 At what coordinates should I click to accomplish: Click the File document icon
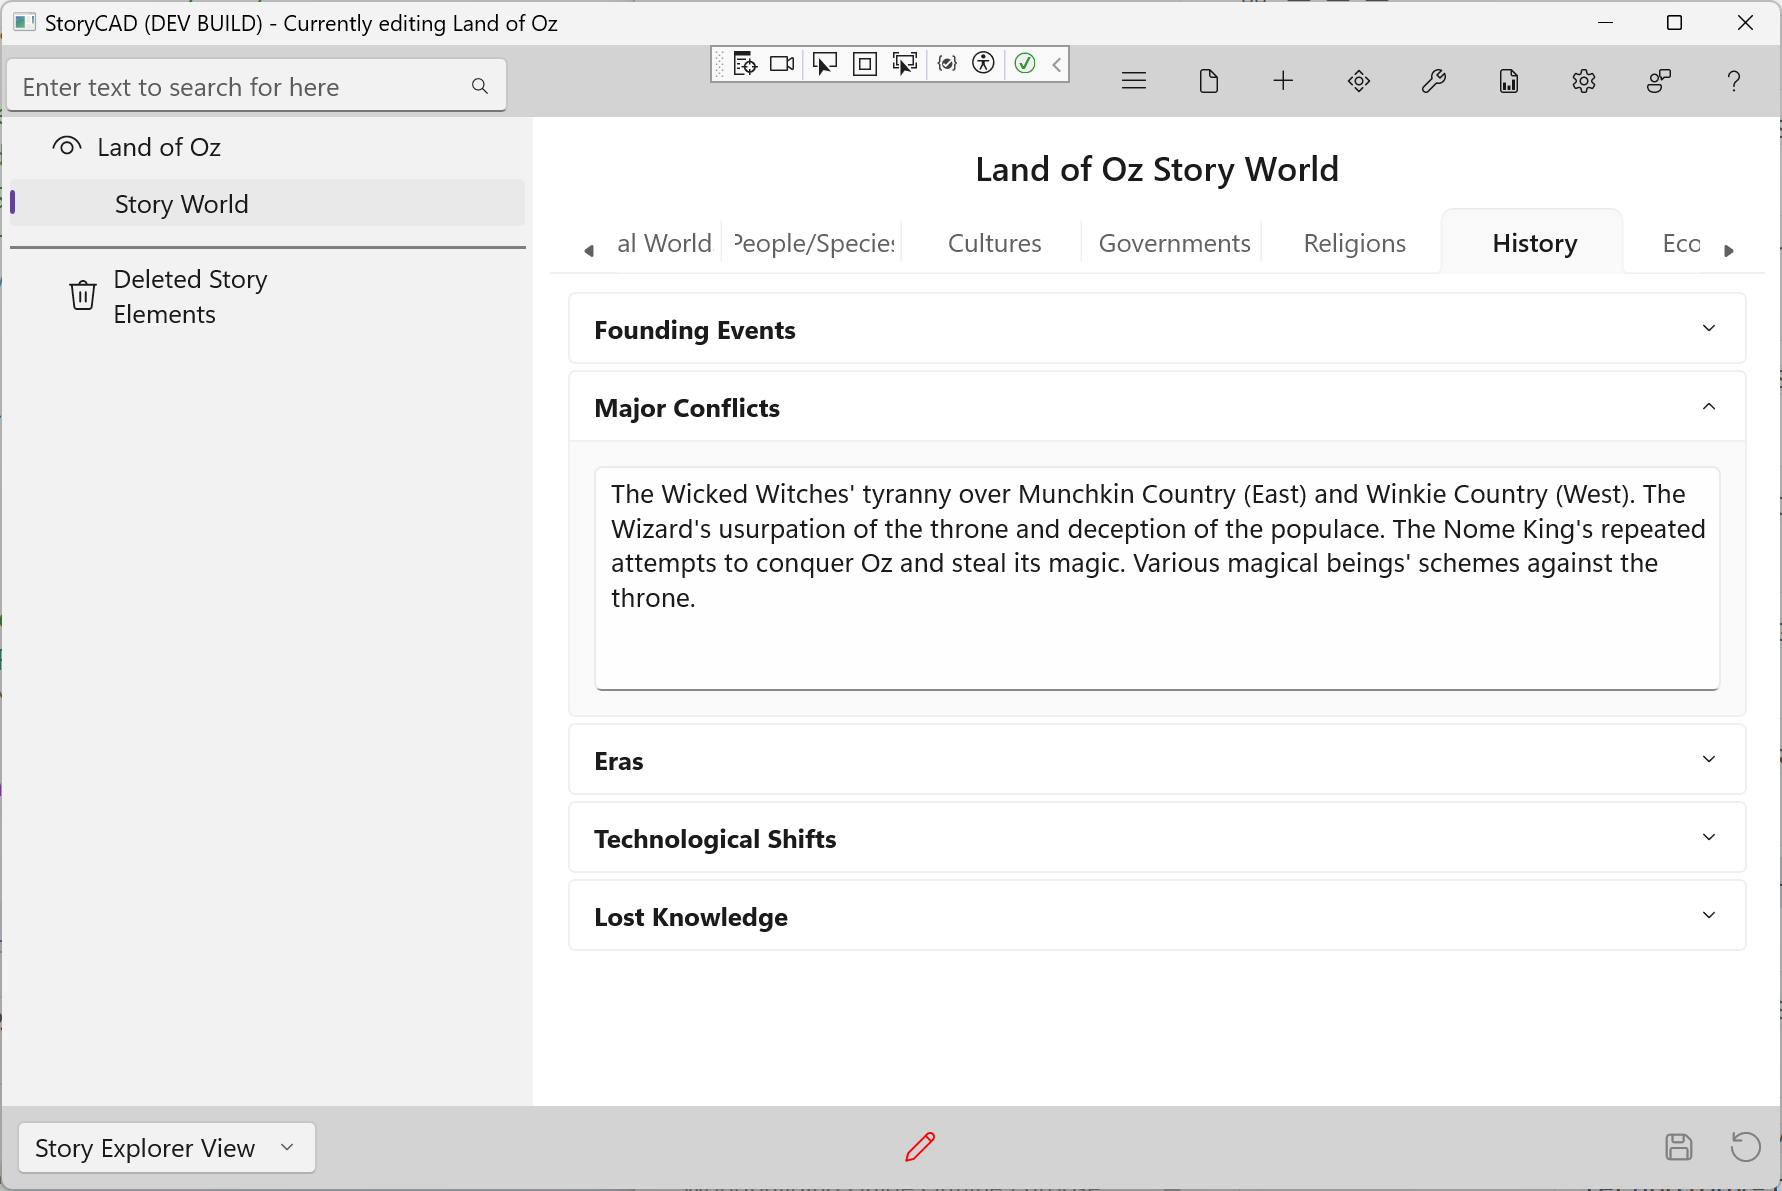click(1208, 81)
